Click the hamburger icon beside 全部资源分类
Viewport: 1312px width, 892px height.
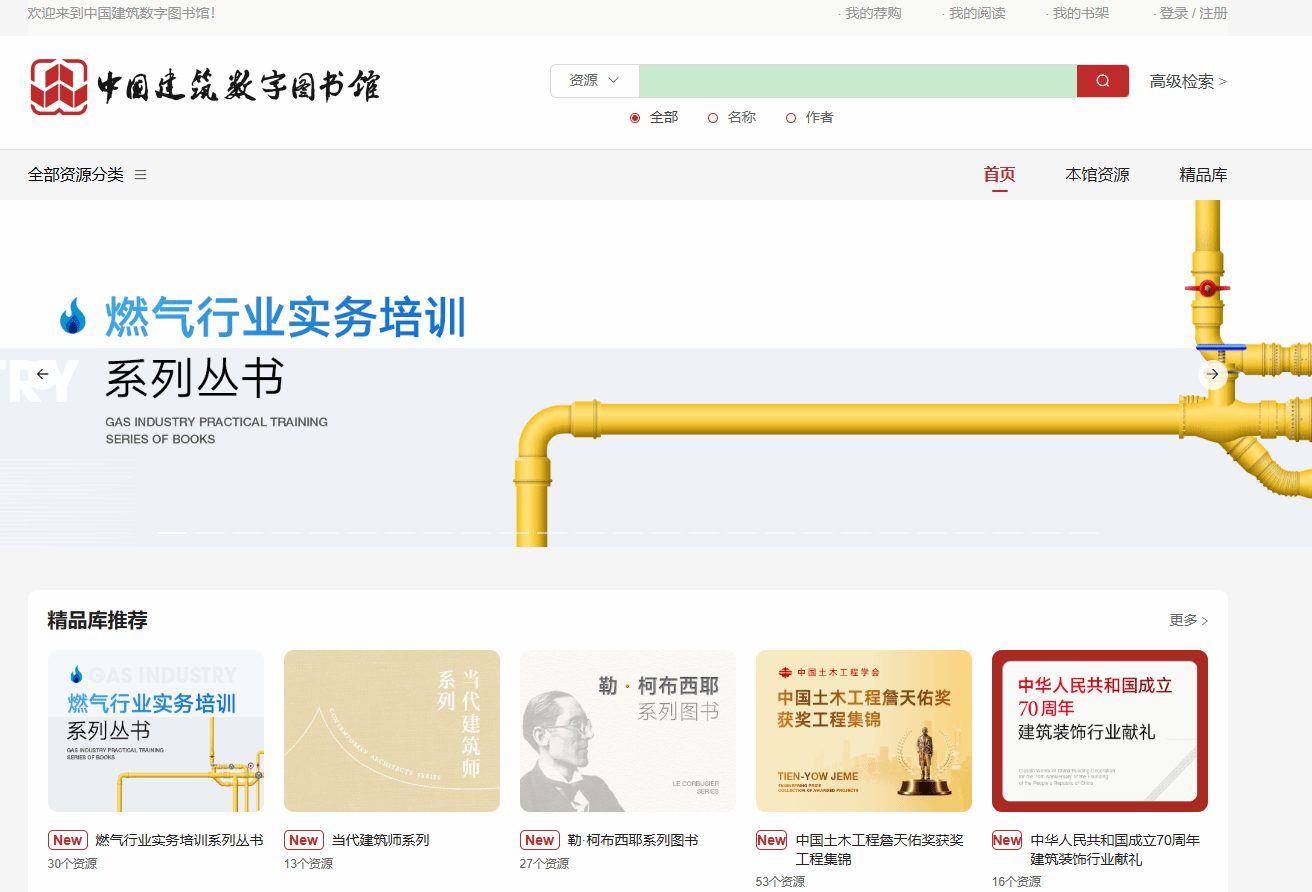[141, 175]
